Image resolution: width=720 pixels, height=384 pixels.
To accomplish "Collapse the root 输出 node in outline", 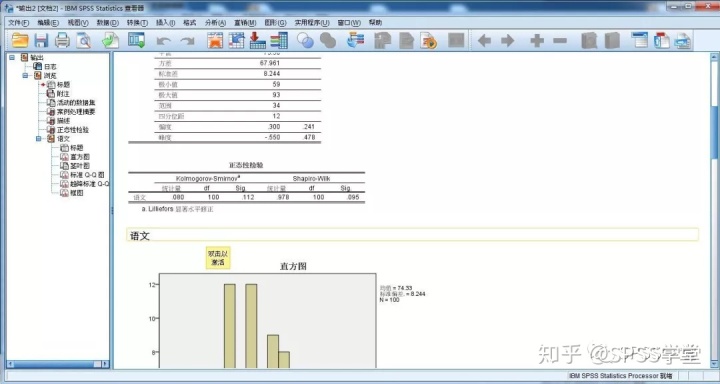I will 12,57.
